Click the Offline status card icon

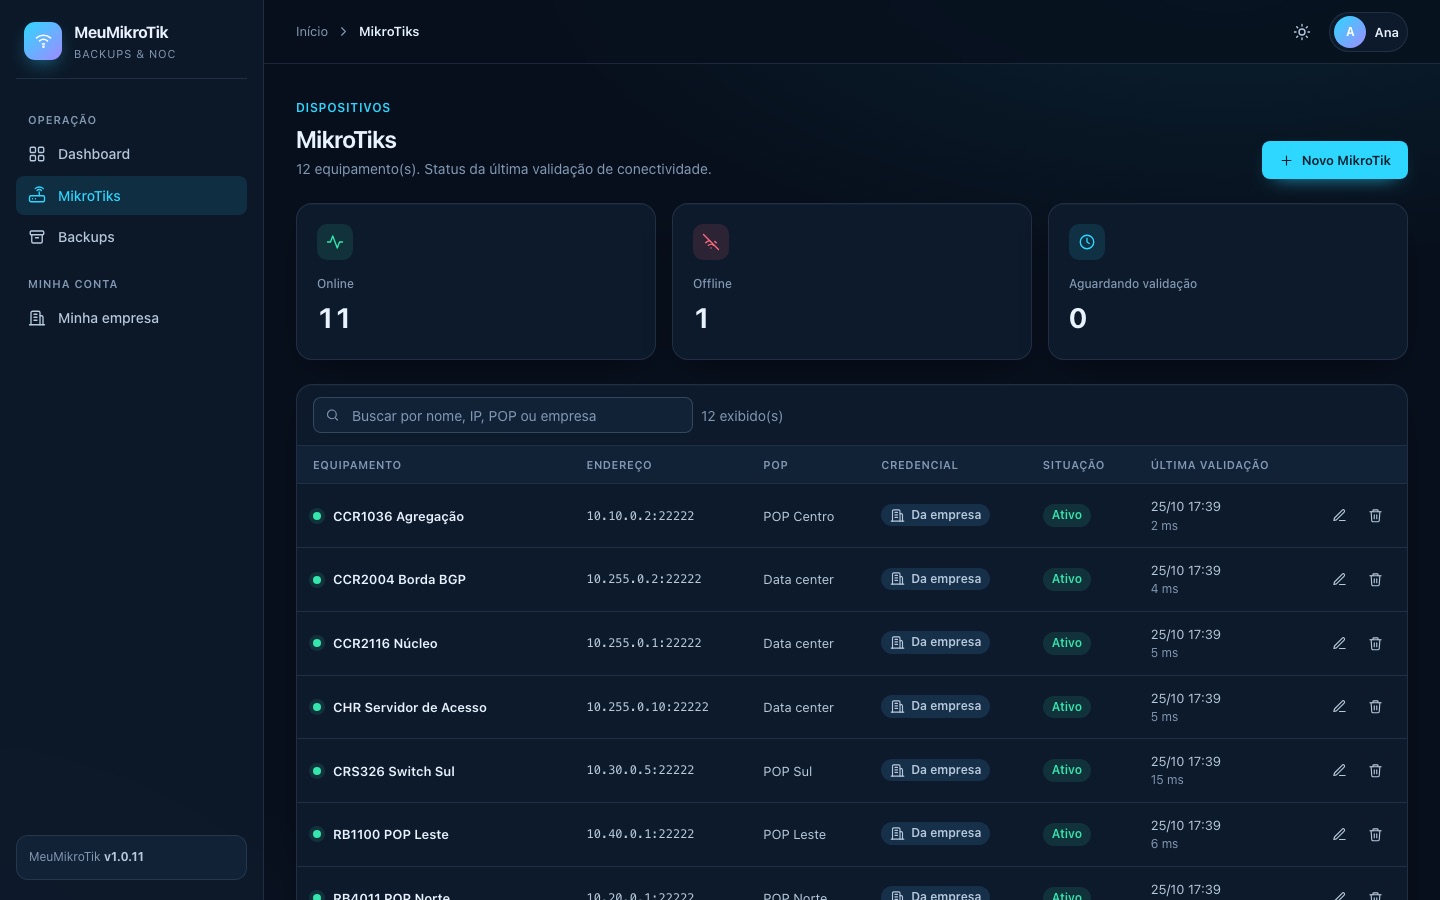coord(711,242)
